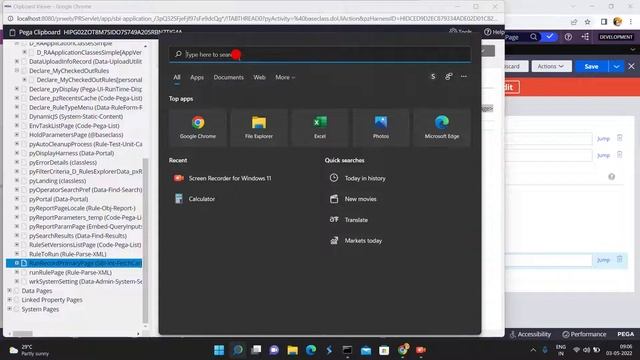640x360 pixels.
Task: Expand the pySearchResults (Data-Find-Results) node
Action: click(x=17, y=236)
